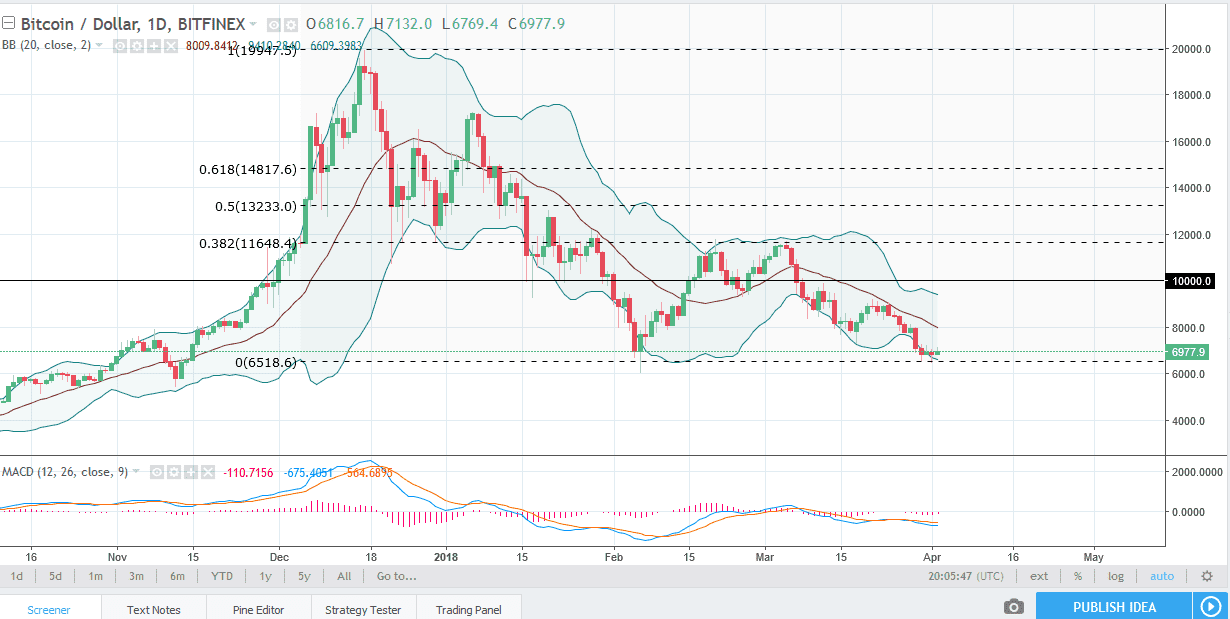Hide the MACD indicator with its eye toggle
The width and height of the screenshot is (1230, 619).
tap(157, 472)
